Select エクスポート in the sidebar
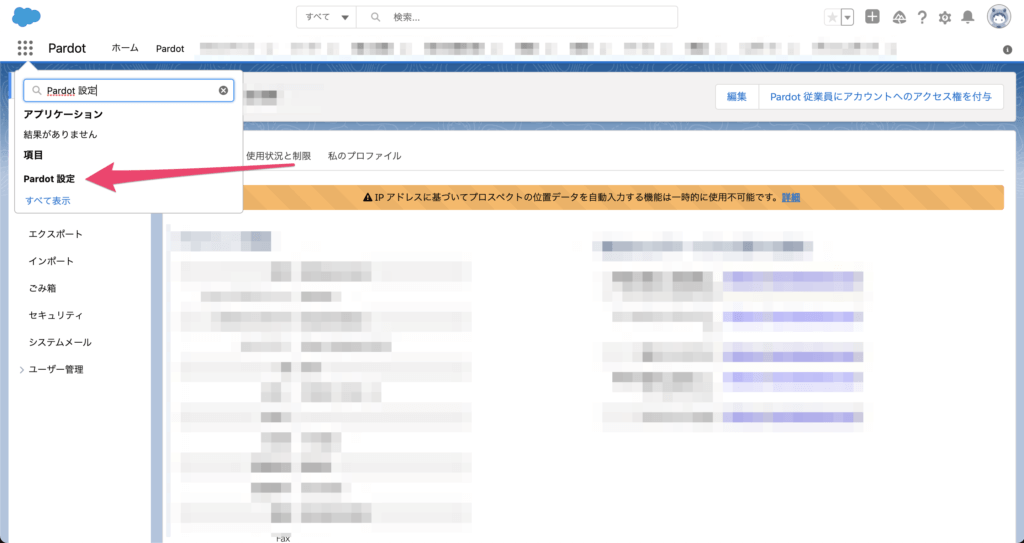 pos(56,234)
